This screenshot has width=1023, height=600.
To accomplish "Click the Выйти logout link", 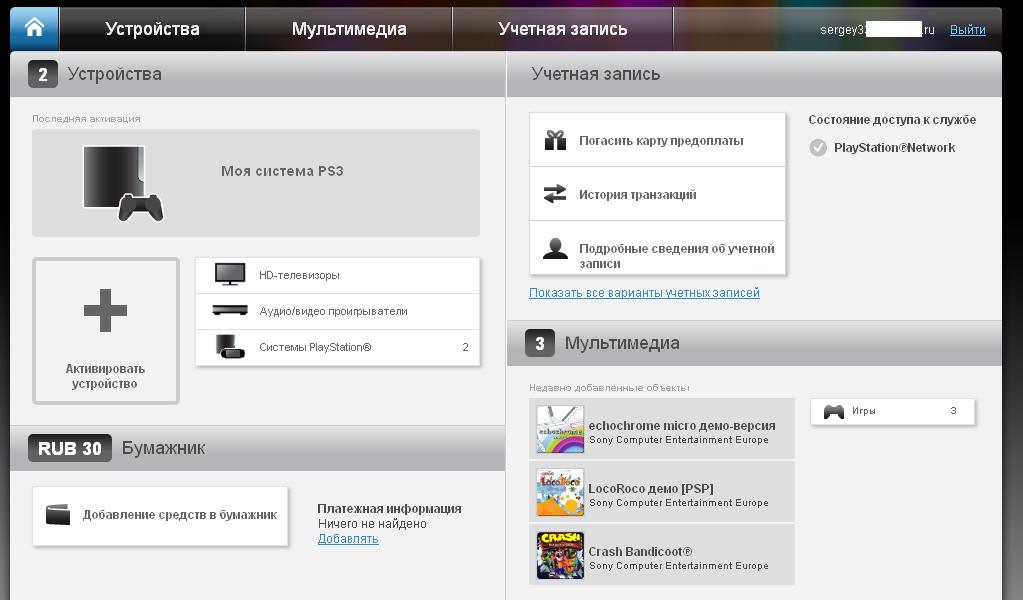I will [968, 29].
